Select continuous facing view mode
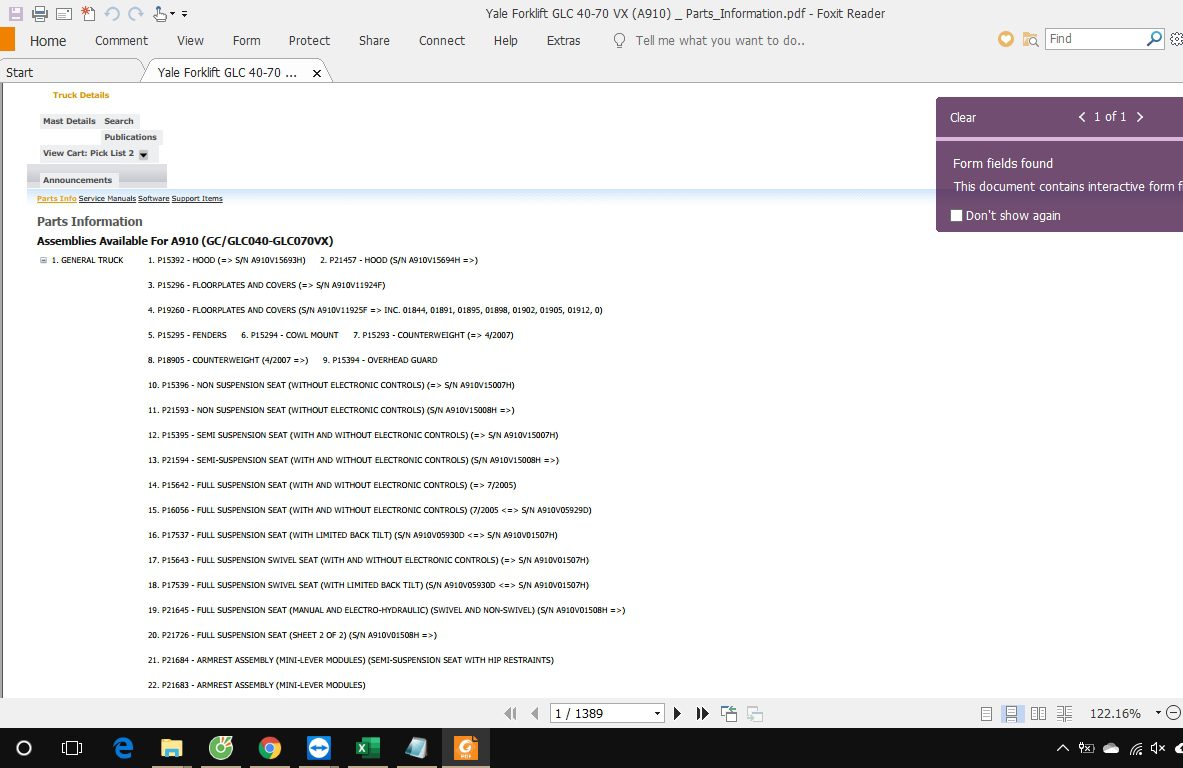 tap(1065, 714)
